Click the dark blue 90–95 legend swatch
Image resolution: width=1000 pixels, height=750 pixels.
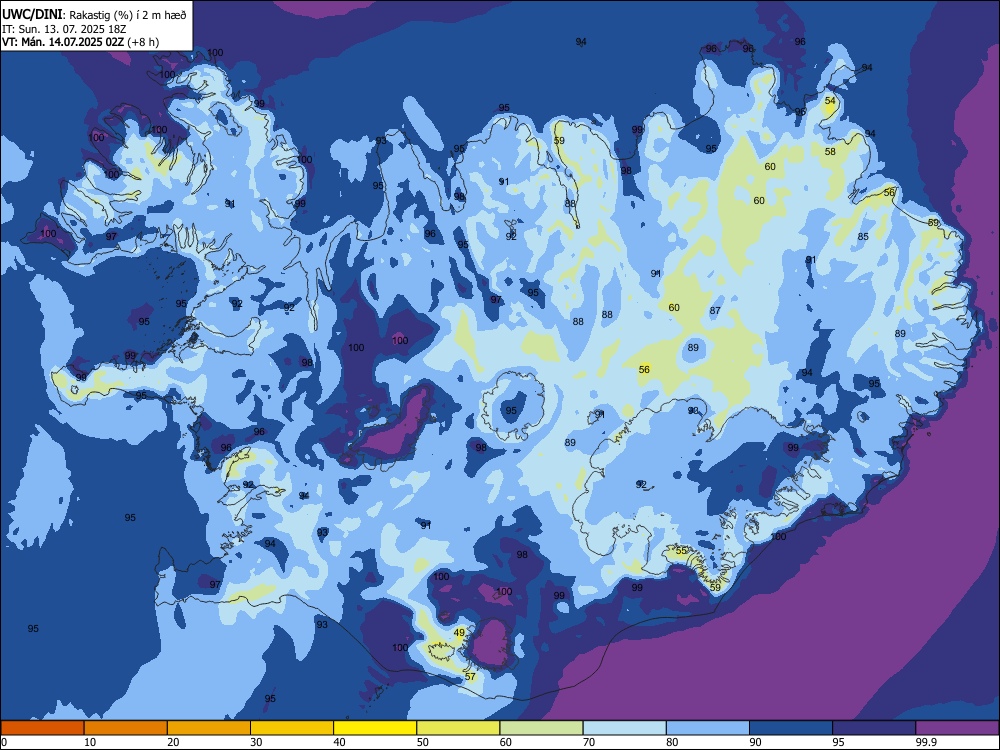[x=791, y=728]
